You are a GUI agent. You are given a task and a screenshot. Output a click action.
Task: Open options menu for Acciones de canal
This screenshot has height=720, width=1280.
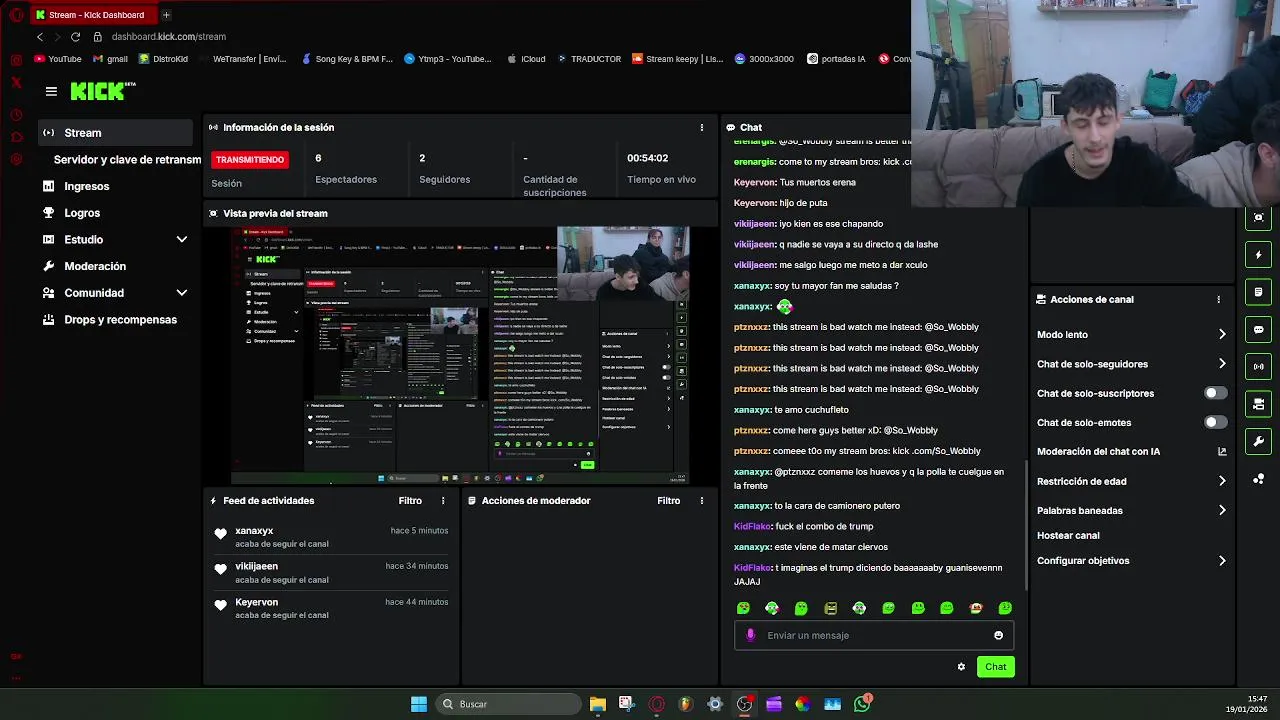click(1218, 299)
